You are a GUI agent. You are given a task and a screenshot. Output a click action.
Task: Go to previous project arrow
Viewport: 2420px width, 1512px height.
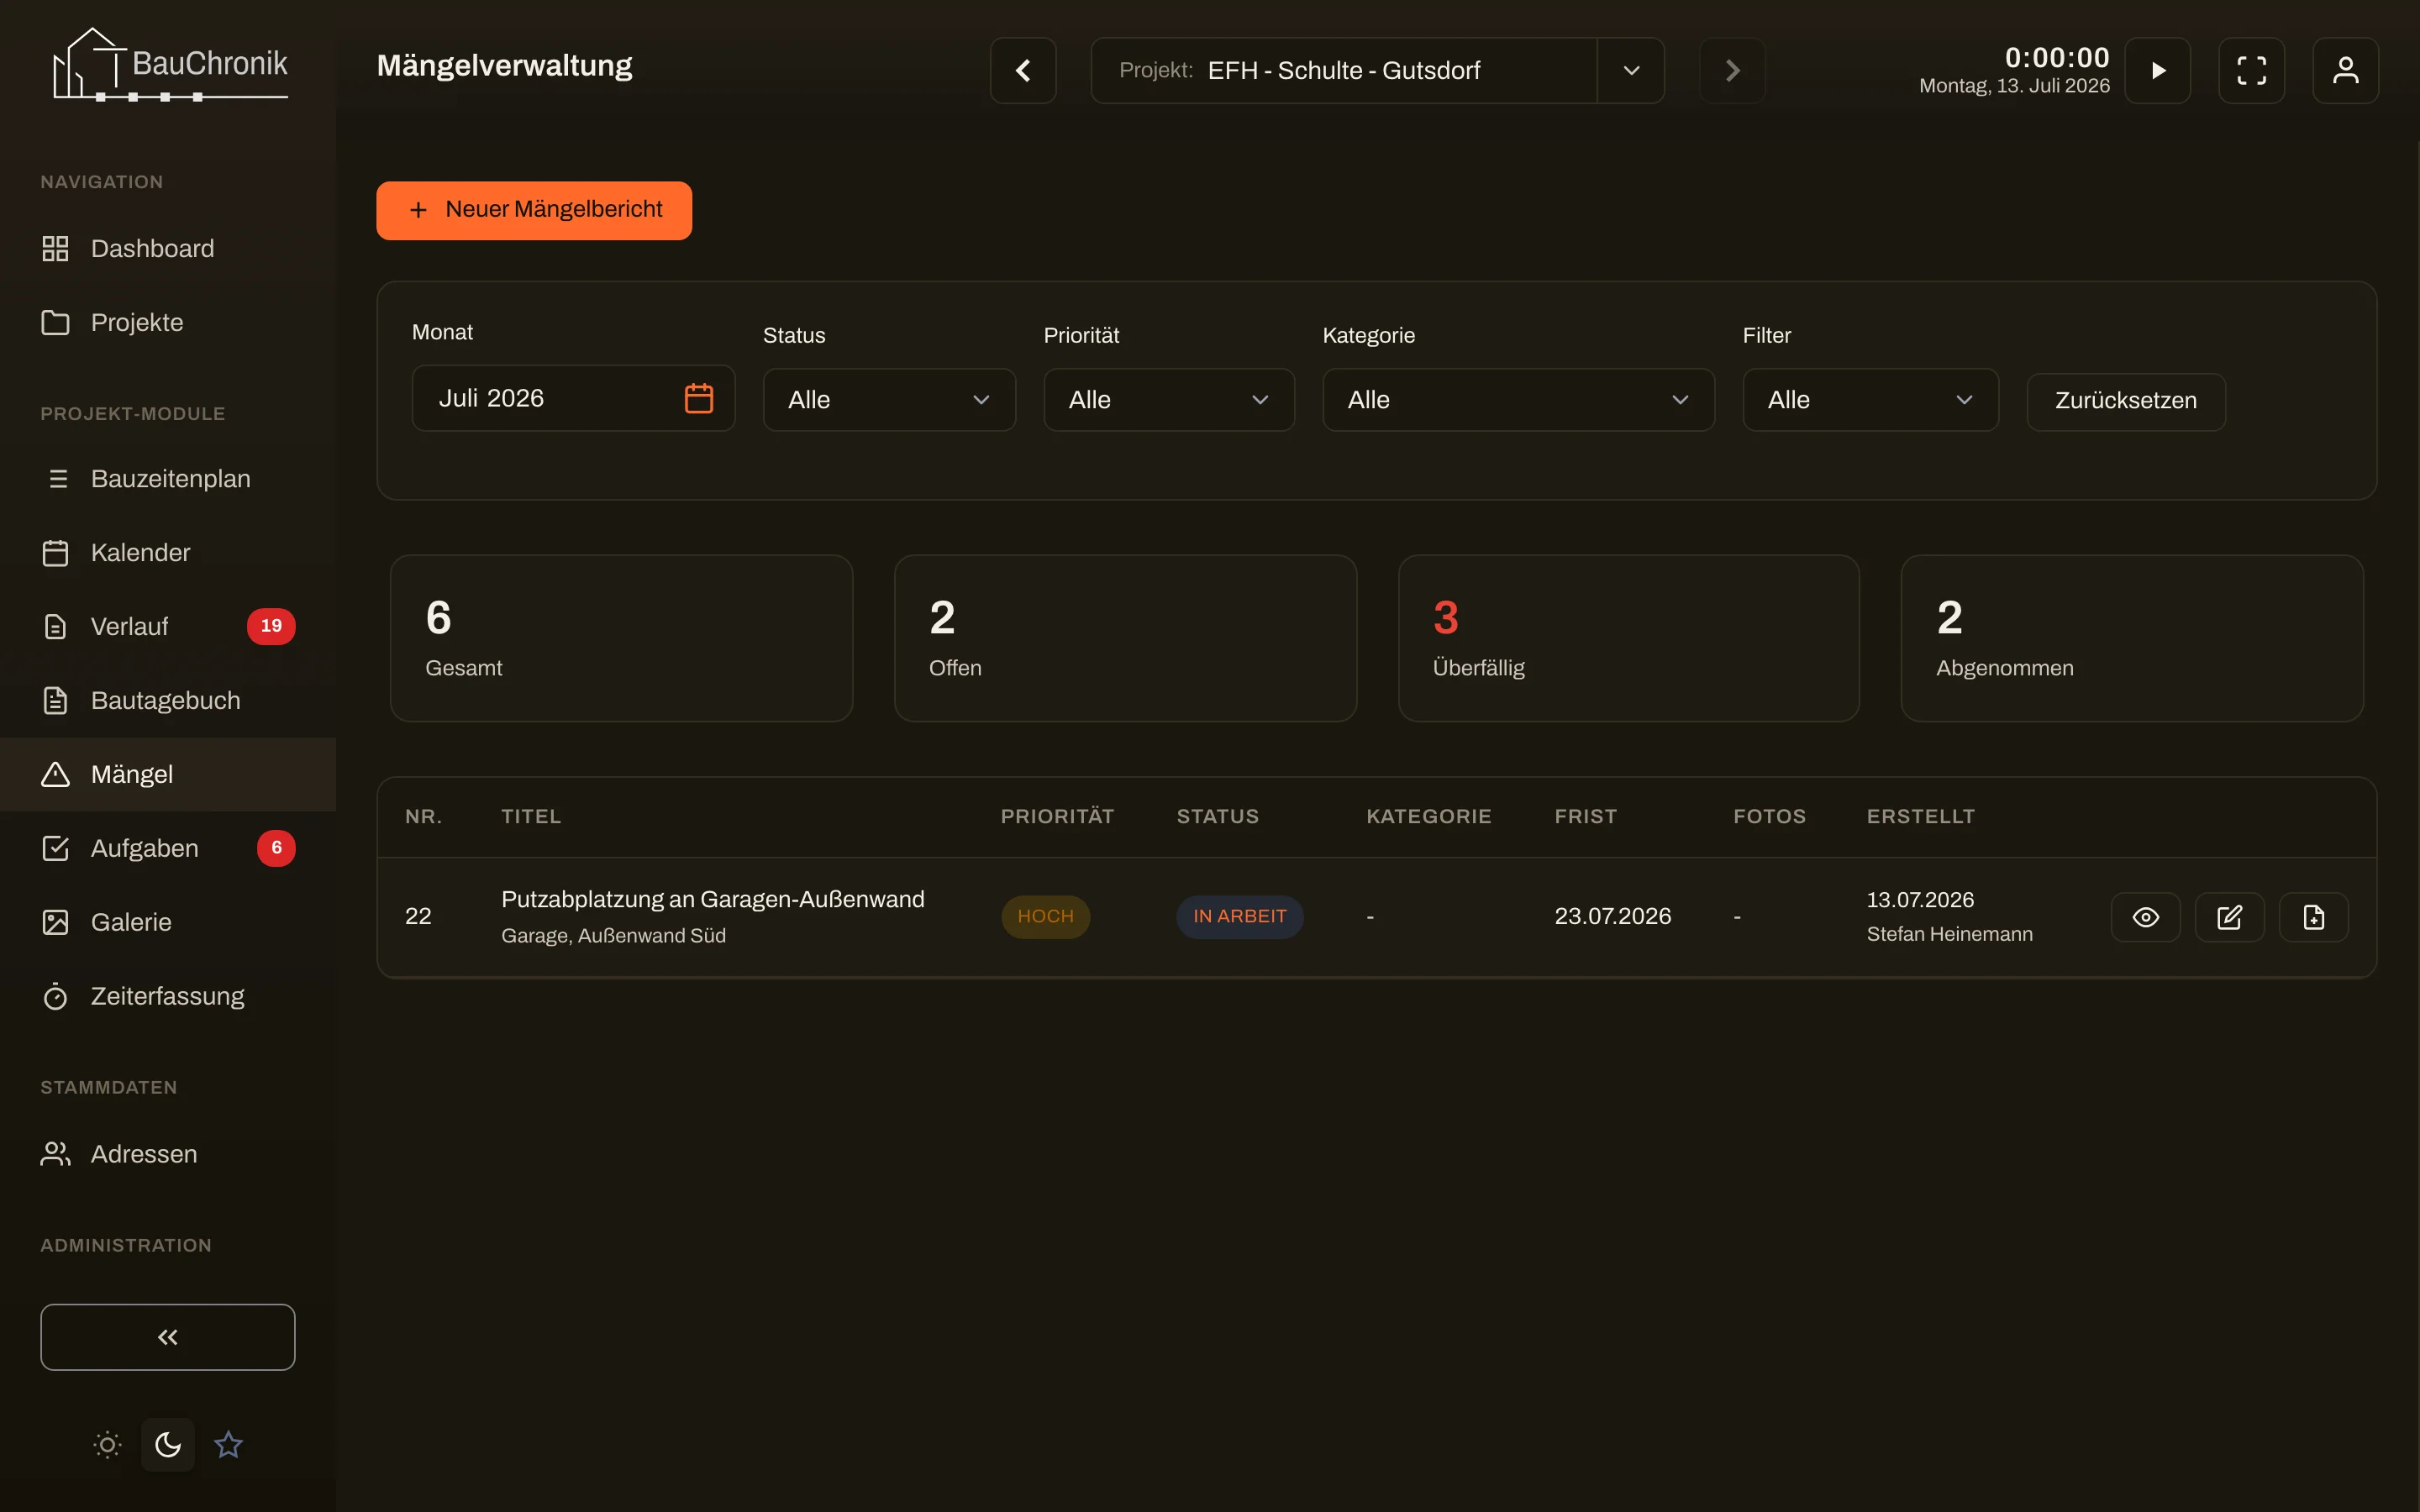1023,70
